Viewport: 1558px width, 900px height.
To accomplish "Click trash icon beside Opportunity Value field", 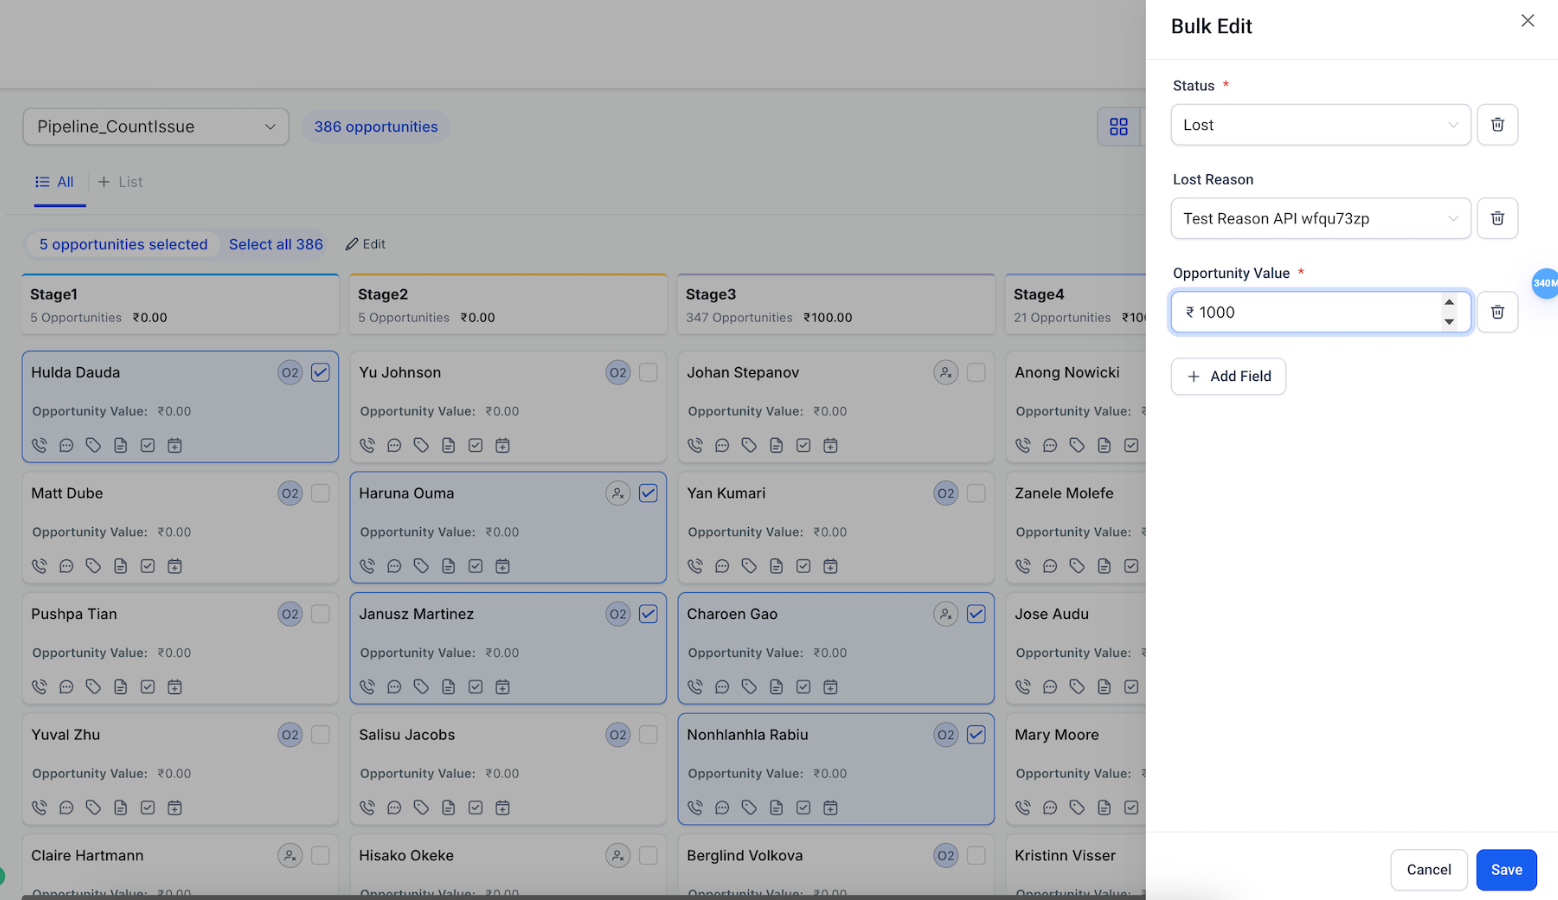I will click(1497, 312).
